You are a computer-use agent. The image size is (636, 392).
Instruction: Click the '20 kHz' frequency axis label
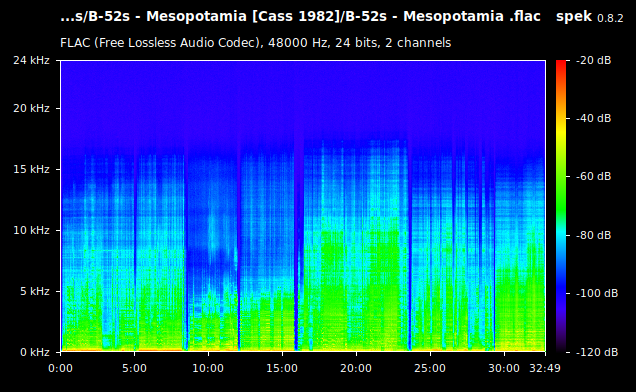(31, 108)
